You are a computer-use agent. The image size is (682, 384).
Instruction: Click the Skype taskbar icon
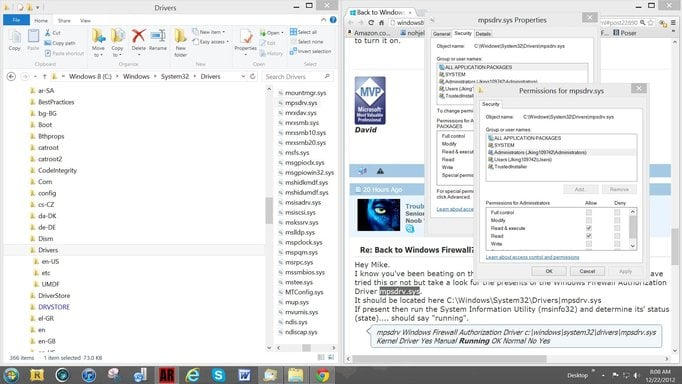(218, 375)
